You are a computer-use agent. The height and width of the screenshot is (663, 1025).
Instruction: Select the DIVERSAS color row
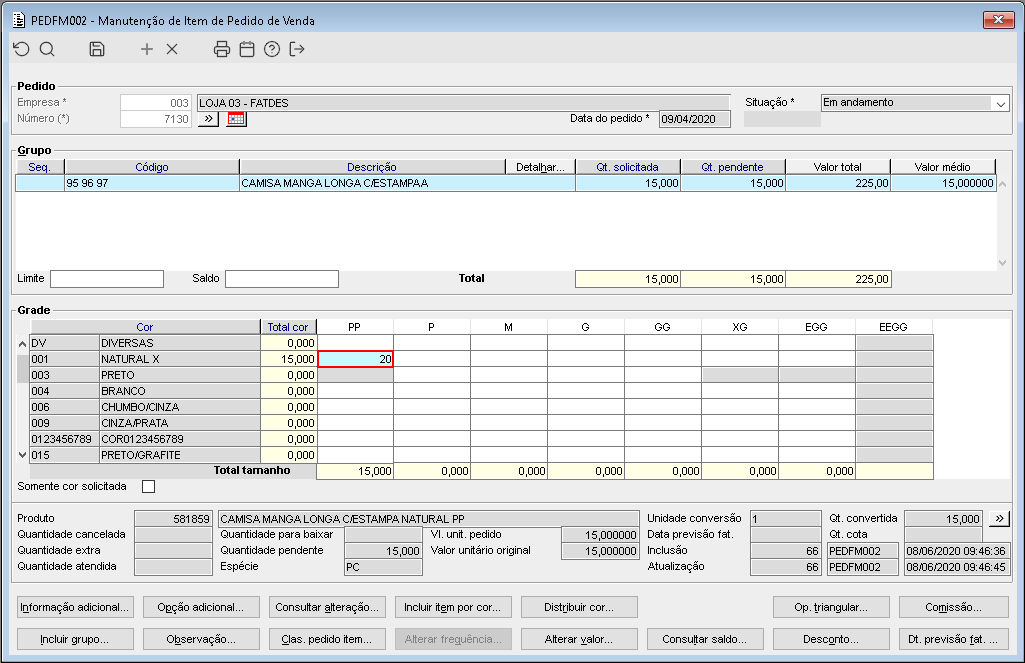coord(145,343)
